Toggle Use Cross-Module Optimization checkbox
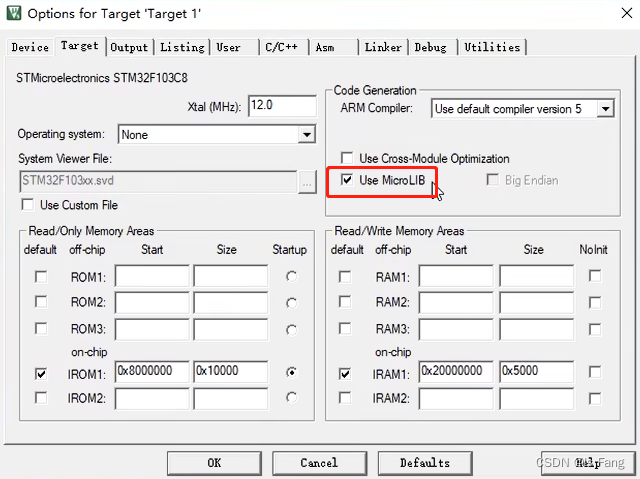 [x=347, y=158]
